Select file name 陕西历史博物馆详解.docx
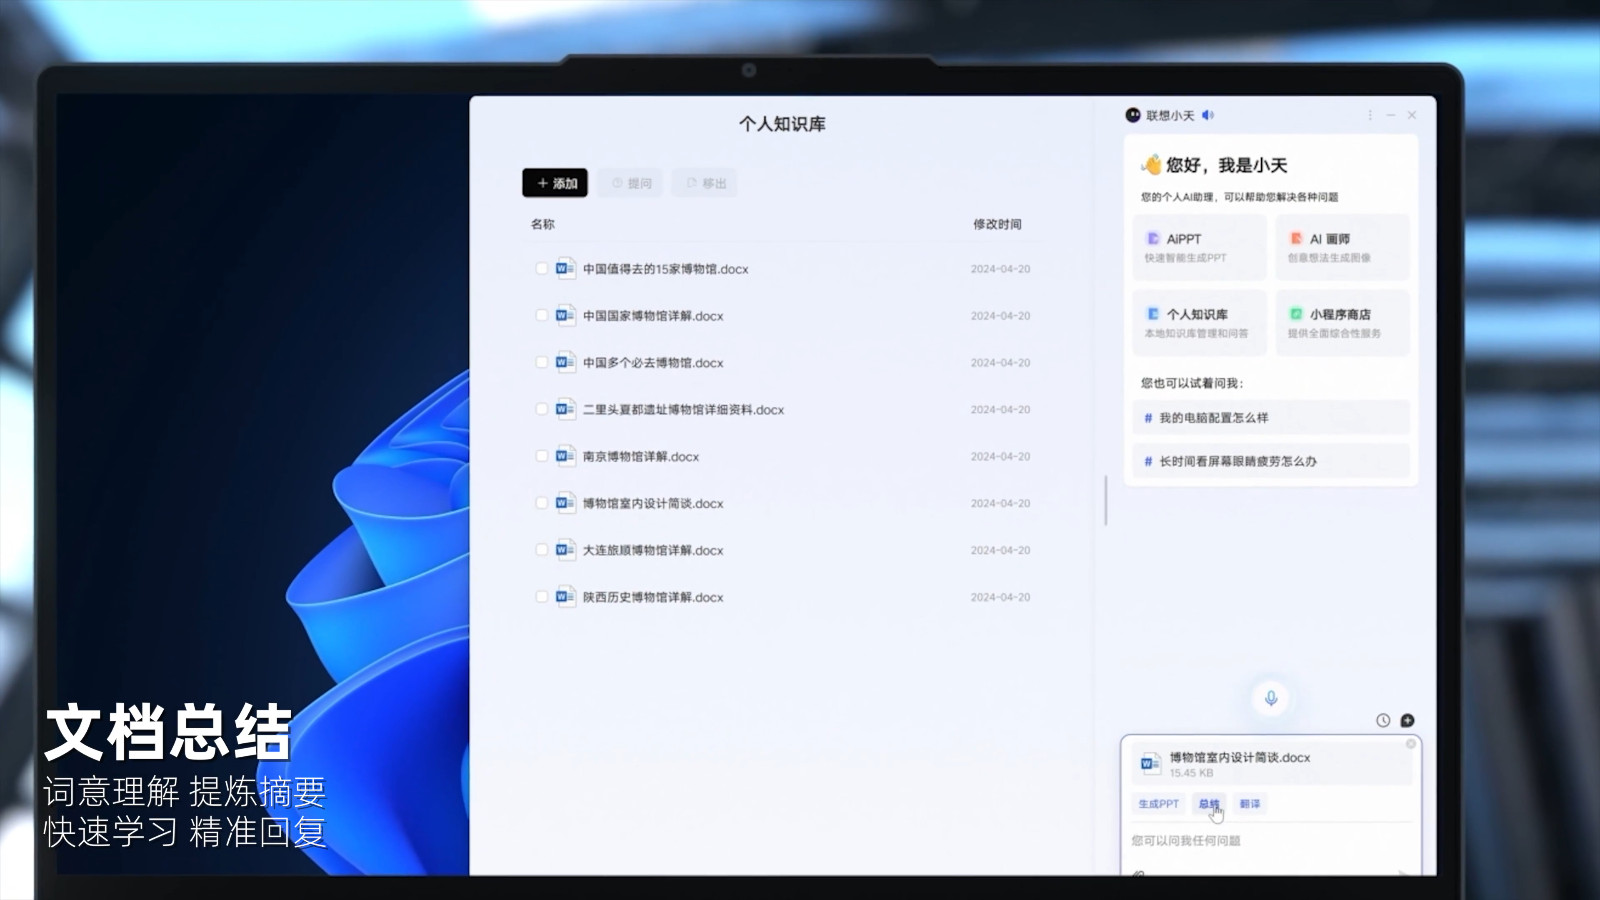Viewport: 1600px width, 900px height. point(653,598)
